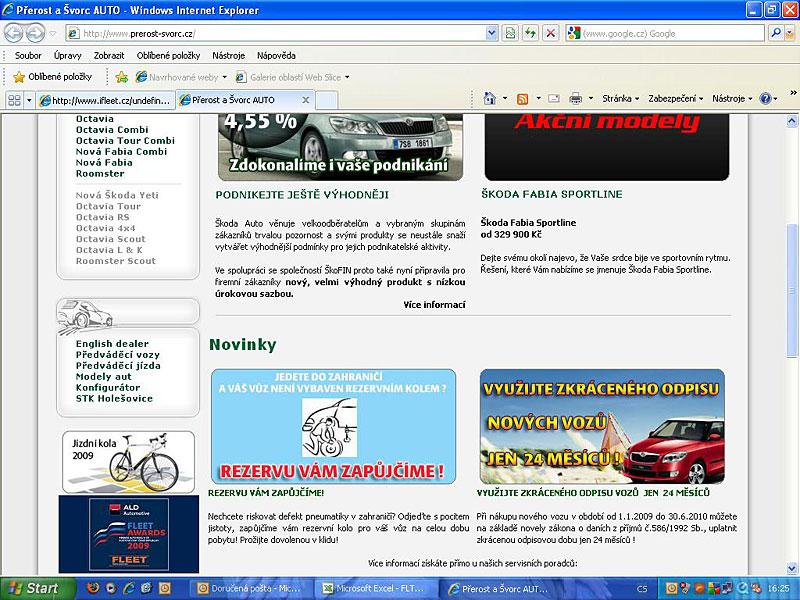
Task: Click the Home house icon
Action: [x=490, y=98]
